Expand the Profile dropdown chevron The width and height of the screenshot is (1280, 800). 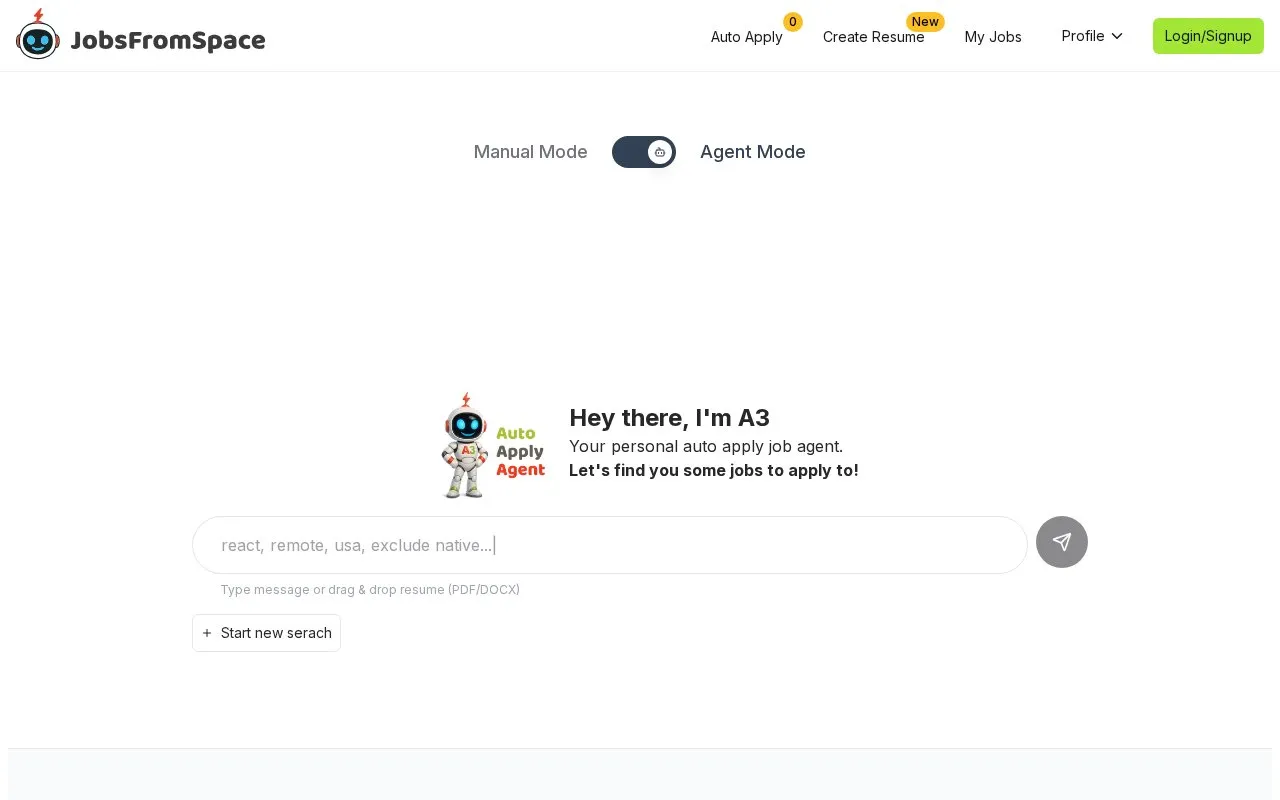(1117, 36)
